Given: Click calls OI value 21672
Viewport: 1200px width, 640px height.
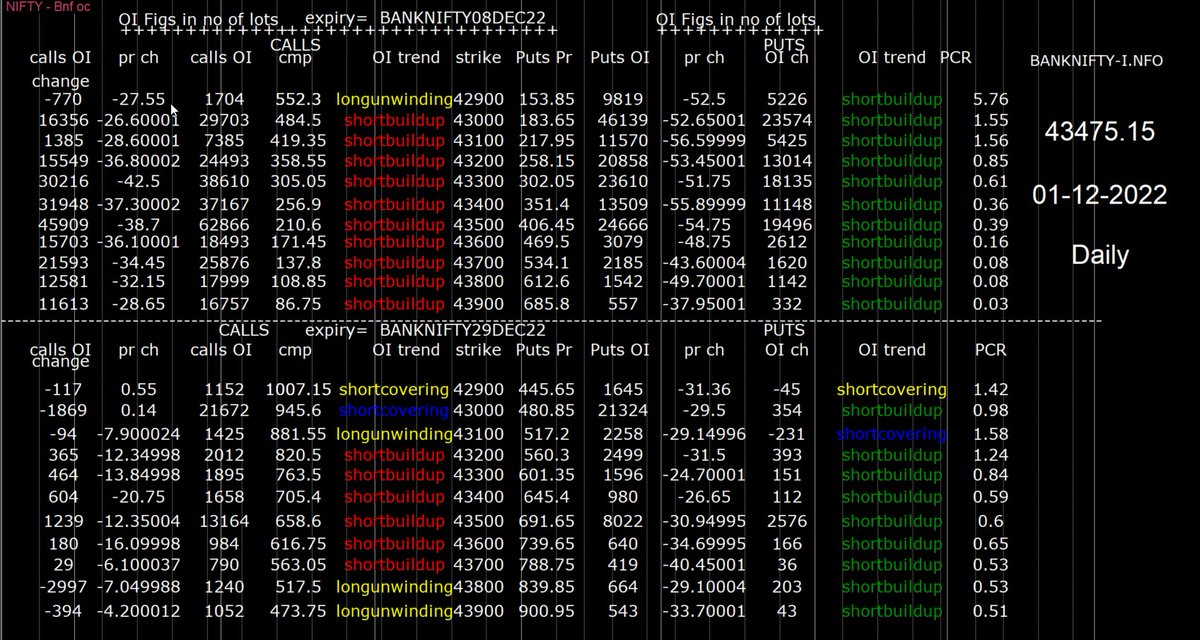Looking at the screenshot, I should click(223, 411).
